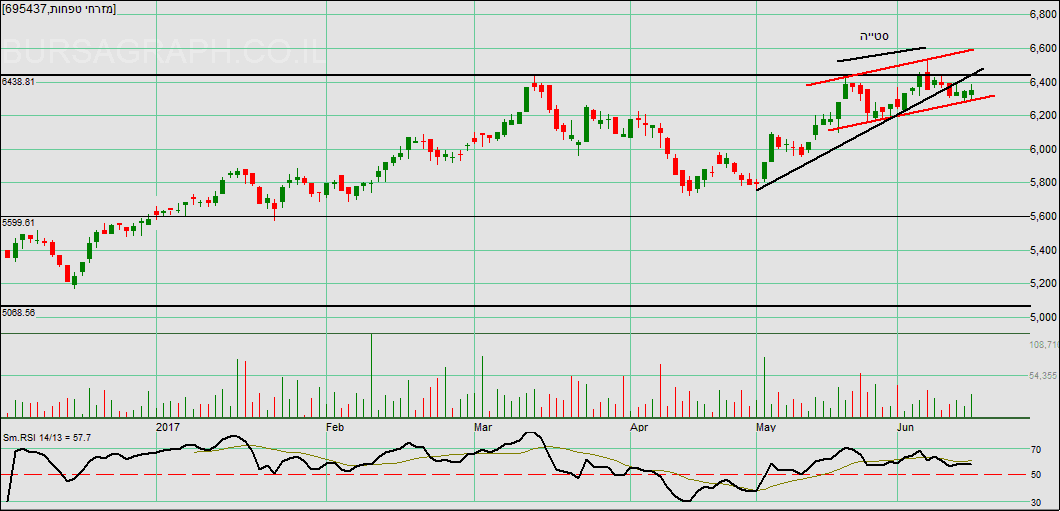This screenshot has width=1060, height=511.
Task: Click the 5,200 price axis label
Action: (x=1043, y=284)
